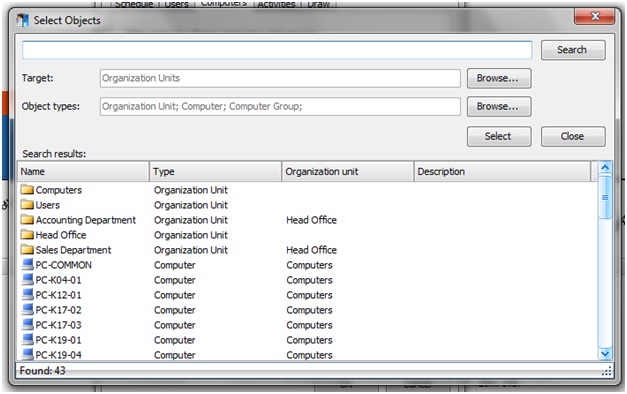The height and width of the screenshot is (394, 627).
Task: Click the PC-K19-04 computer icon
Action: 27,354
